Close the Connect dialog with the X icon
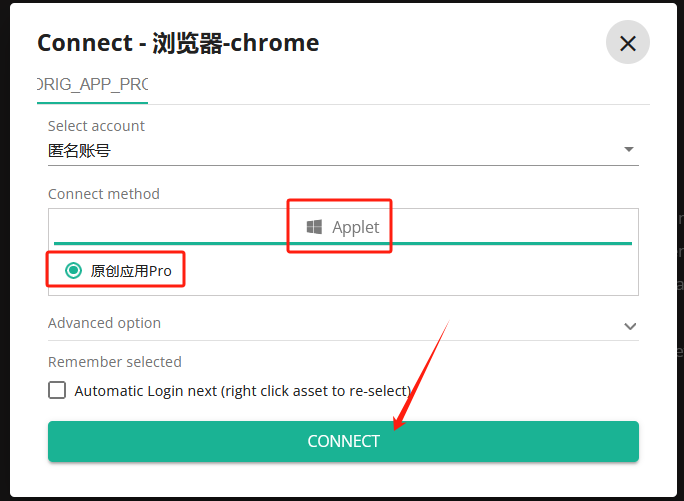This screenshot has height=501, width=684. click(x=628, y=43)
